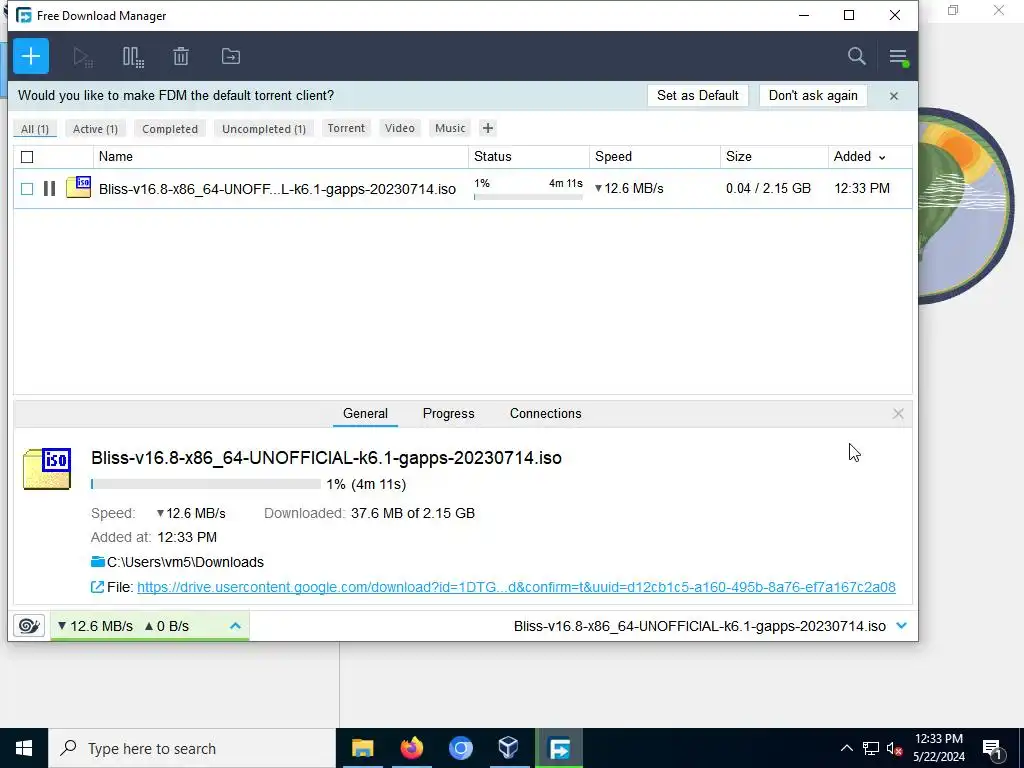Click the download speed indicator in status bar

click(x=95, y=626)
